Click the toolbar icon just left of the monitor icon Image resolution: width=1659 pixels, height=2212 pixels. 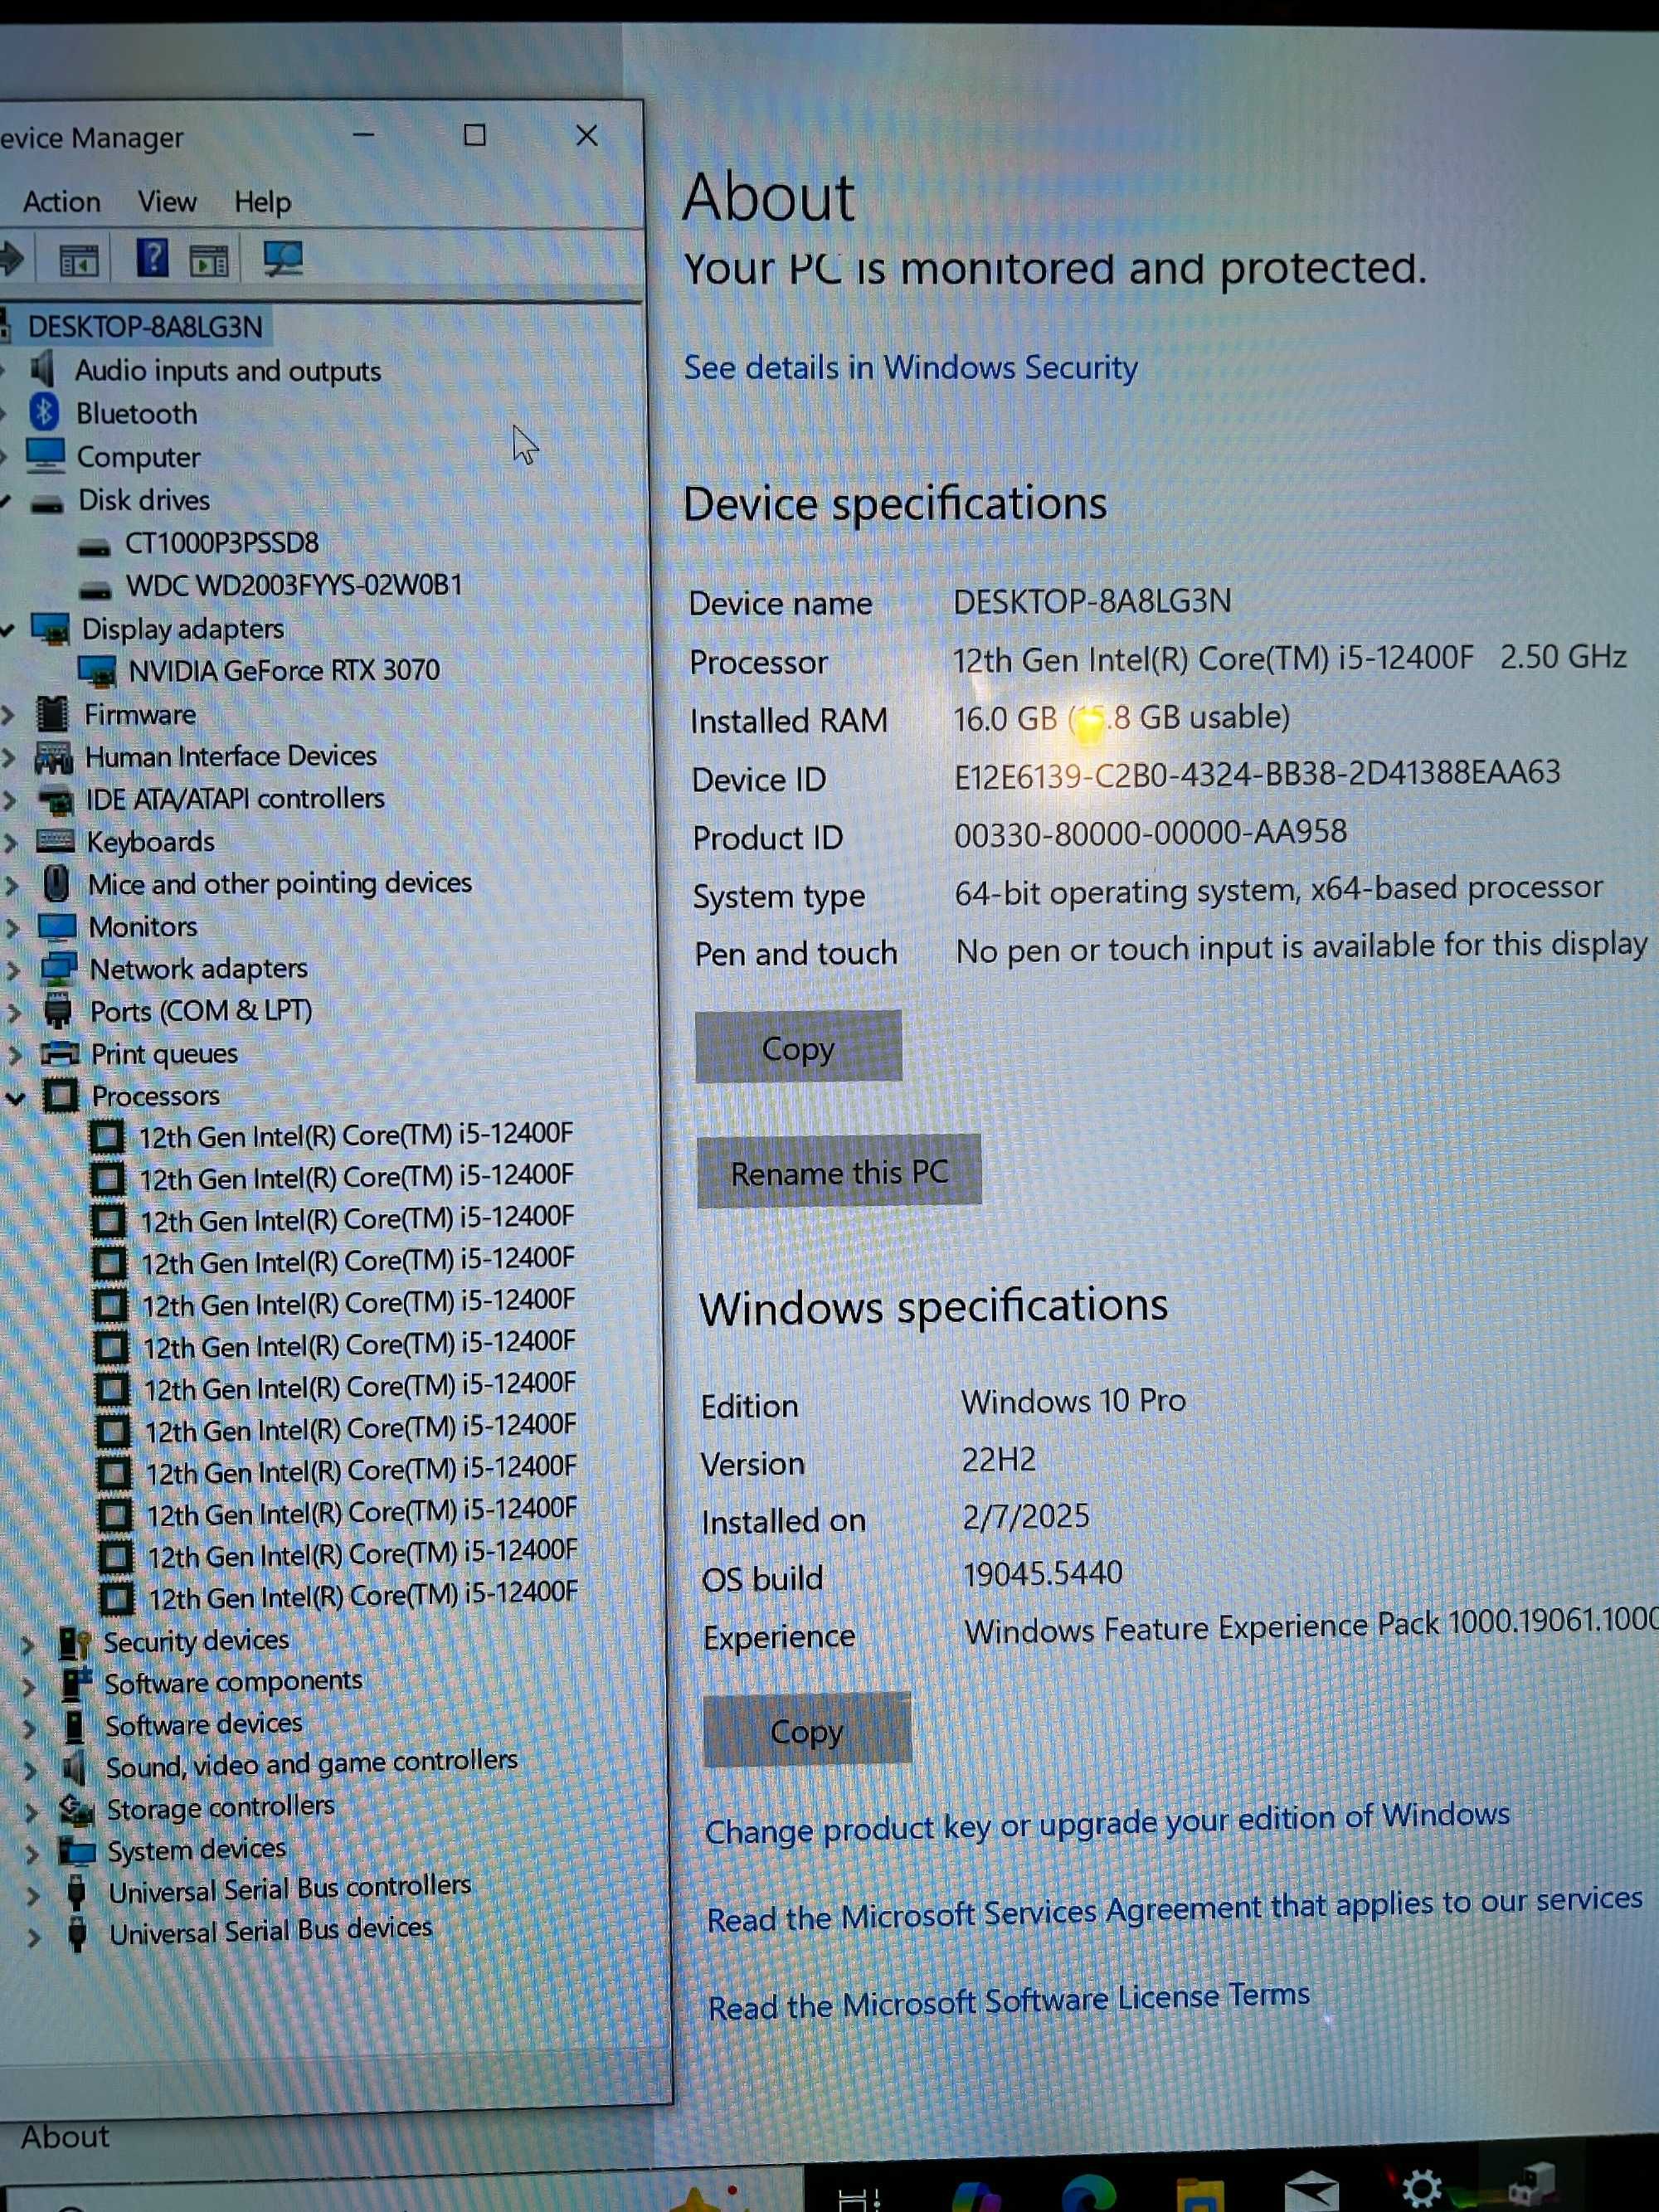tap(209, 261)
